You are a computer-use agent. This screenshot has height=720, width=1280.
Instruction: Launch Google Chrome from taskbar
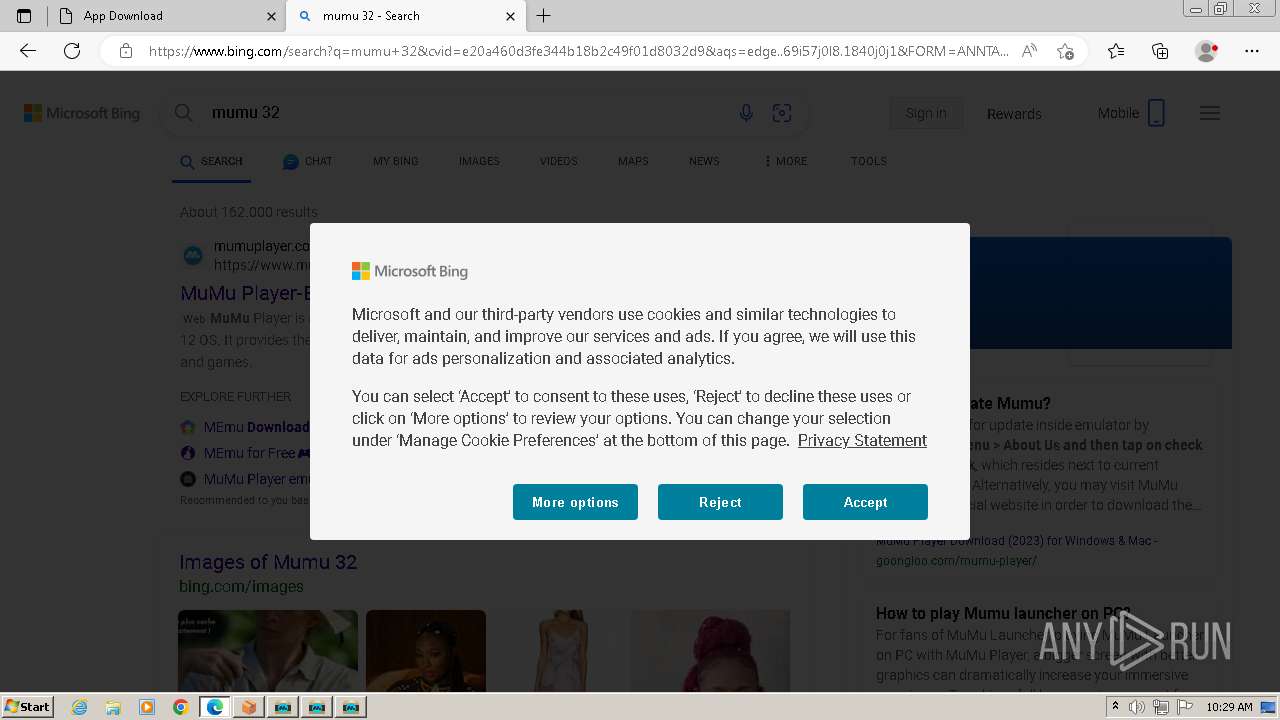pos(181,707)
